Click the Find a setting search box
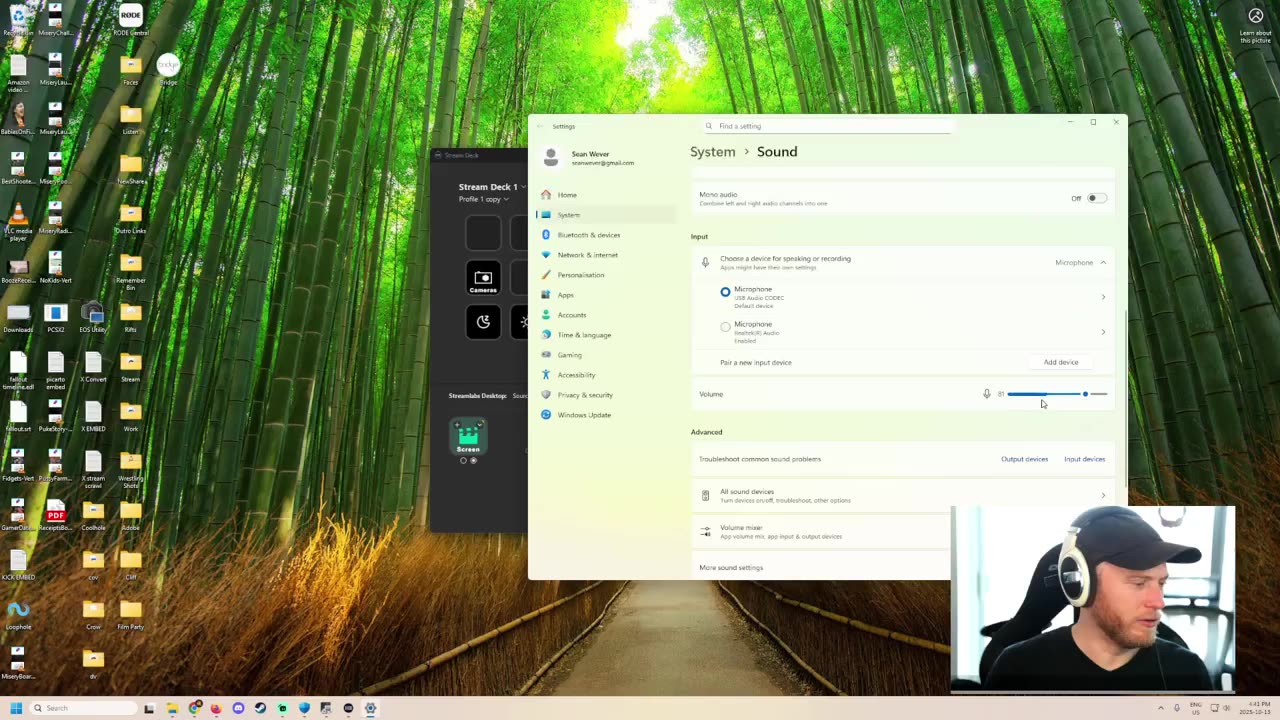Viewport: 1280px width, 720px height. coord(826,126)
